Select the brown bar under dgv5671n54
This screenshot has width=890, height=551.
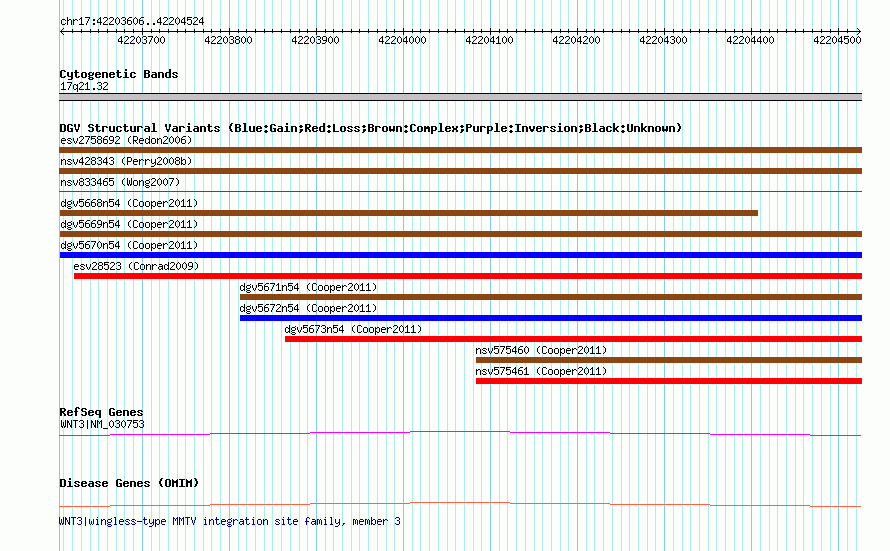551,297
